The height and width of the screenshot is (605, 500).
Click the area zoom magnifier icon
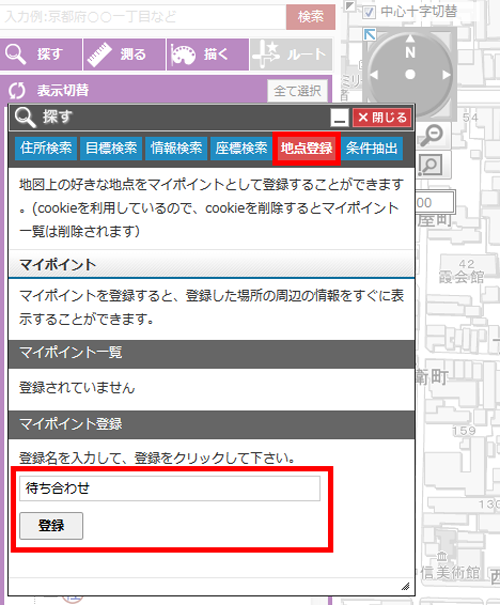point(431,165)
